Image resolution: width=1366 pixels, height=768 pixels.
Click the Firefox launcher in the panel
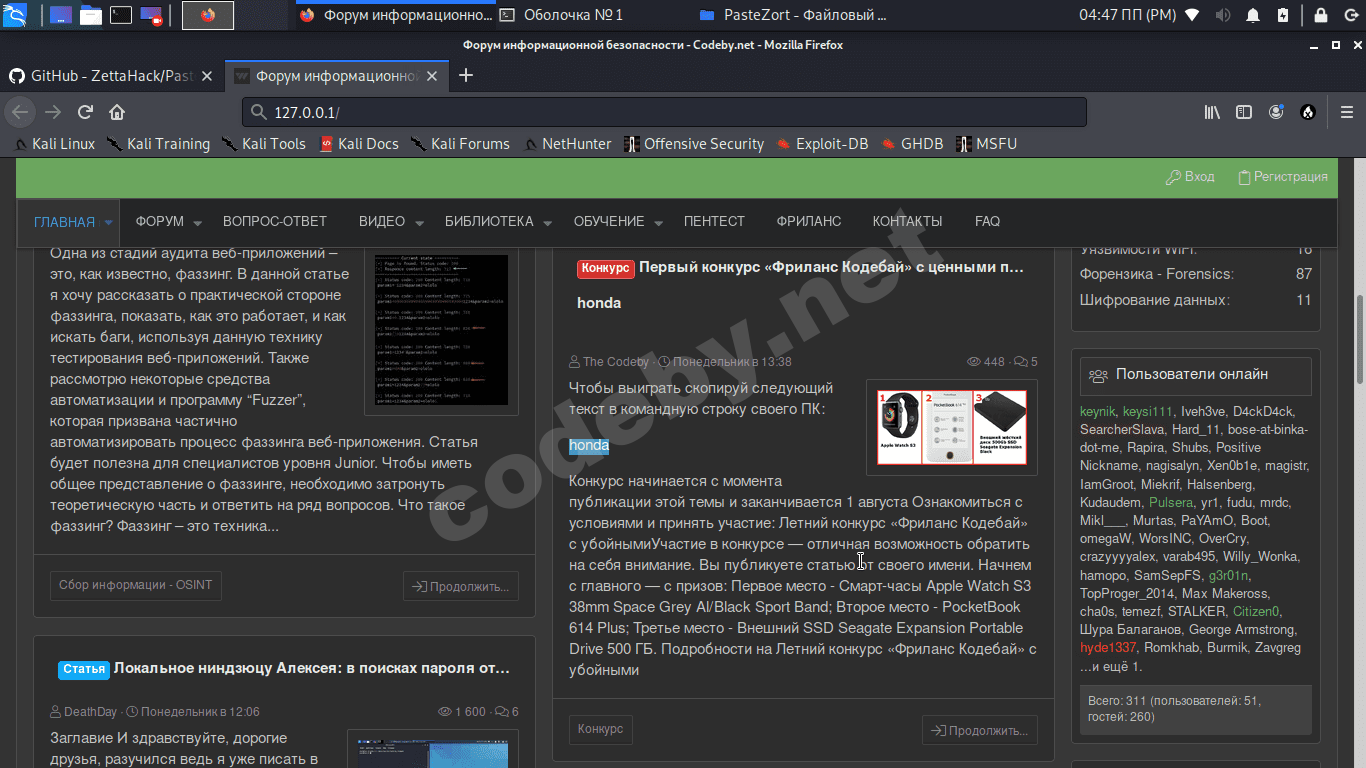click(x=208, y=15)
